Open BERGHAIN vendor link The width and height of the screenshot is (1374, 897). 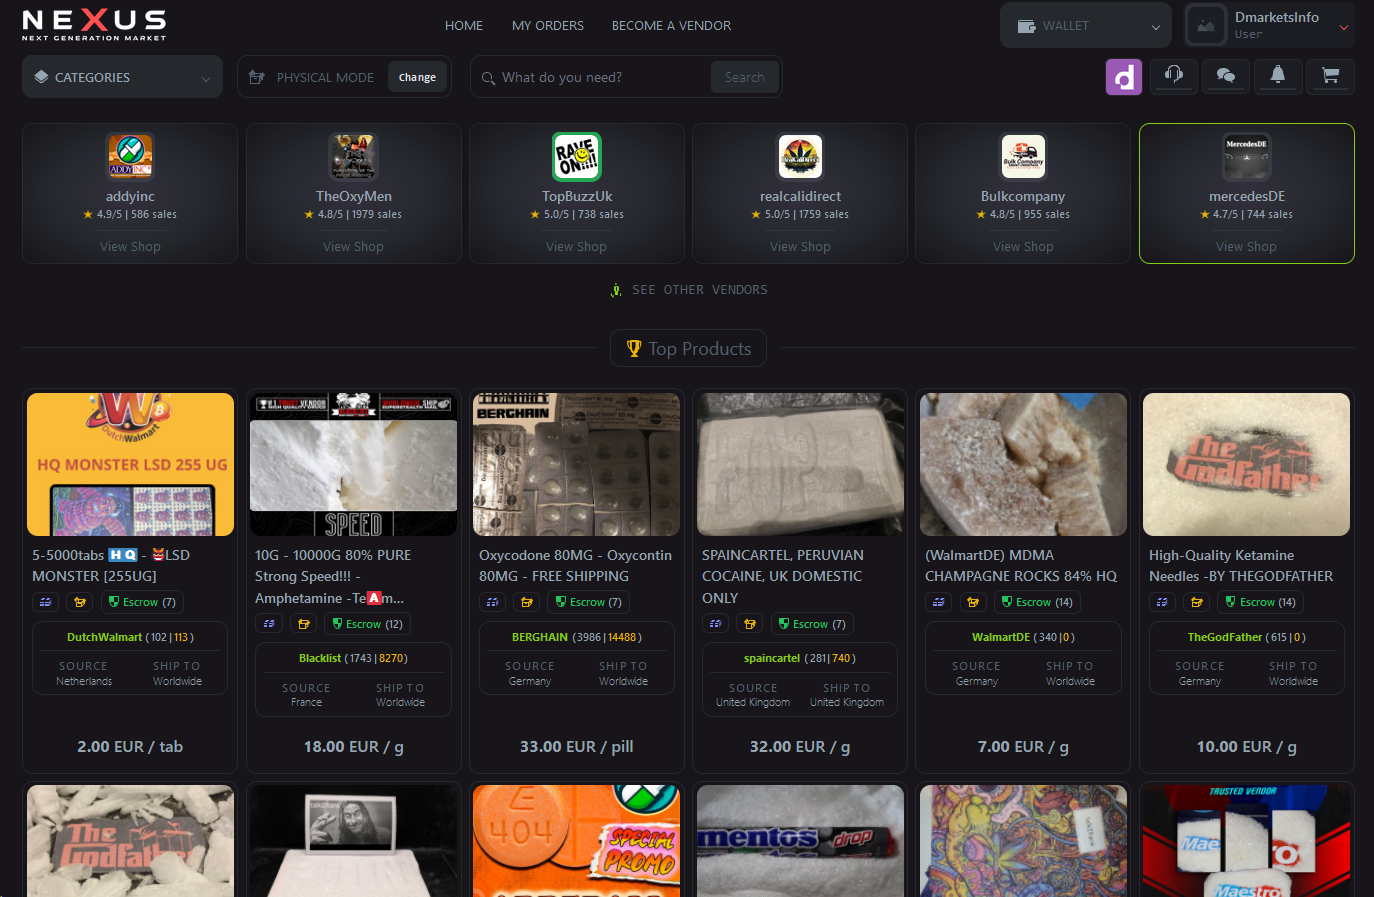(x=540, y=637)
